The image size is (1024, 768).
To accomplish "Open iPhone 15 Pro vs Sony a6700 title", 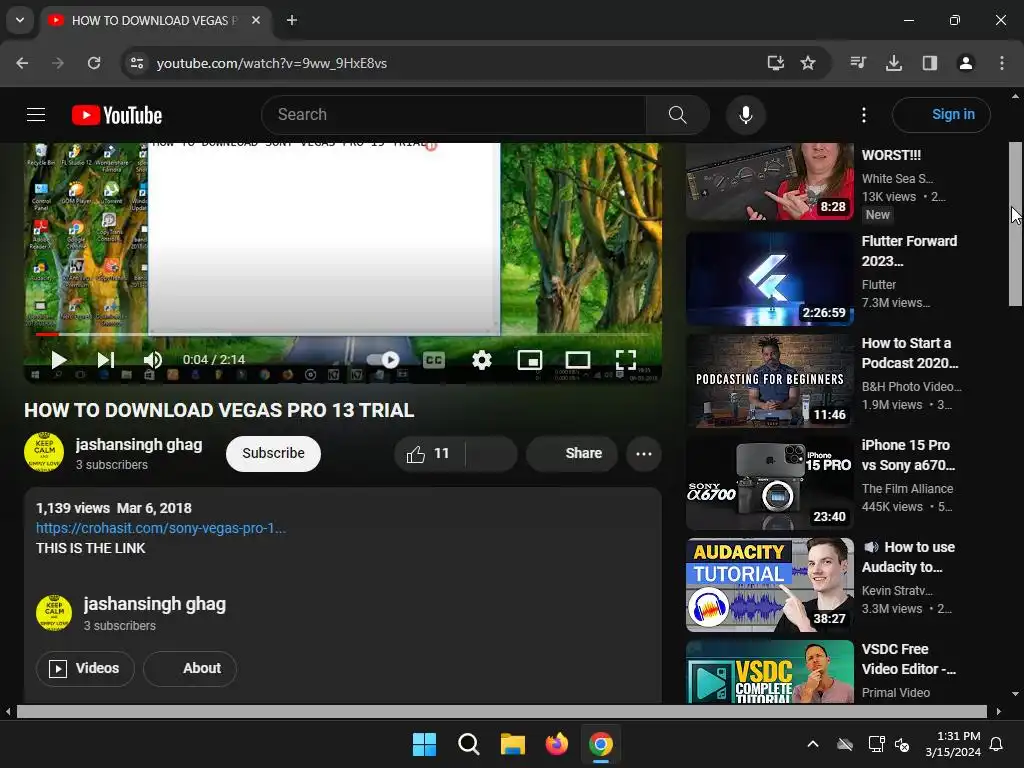I will [x=908, y=455].
